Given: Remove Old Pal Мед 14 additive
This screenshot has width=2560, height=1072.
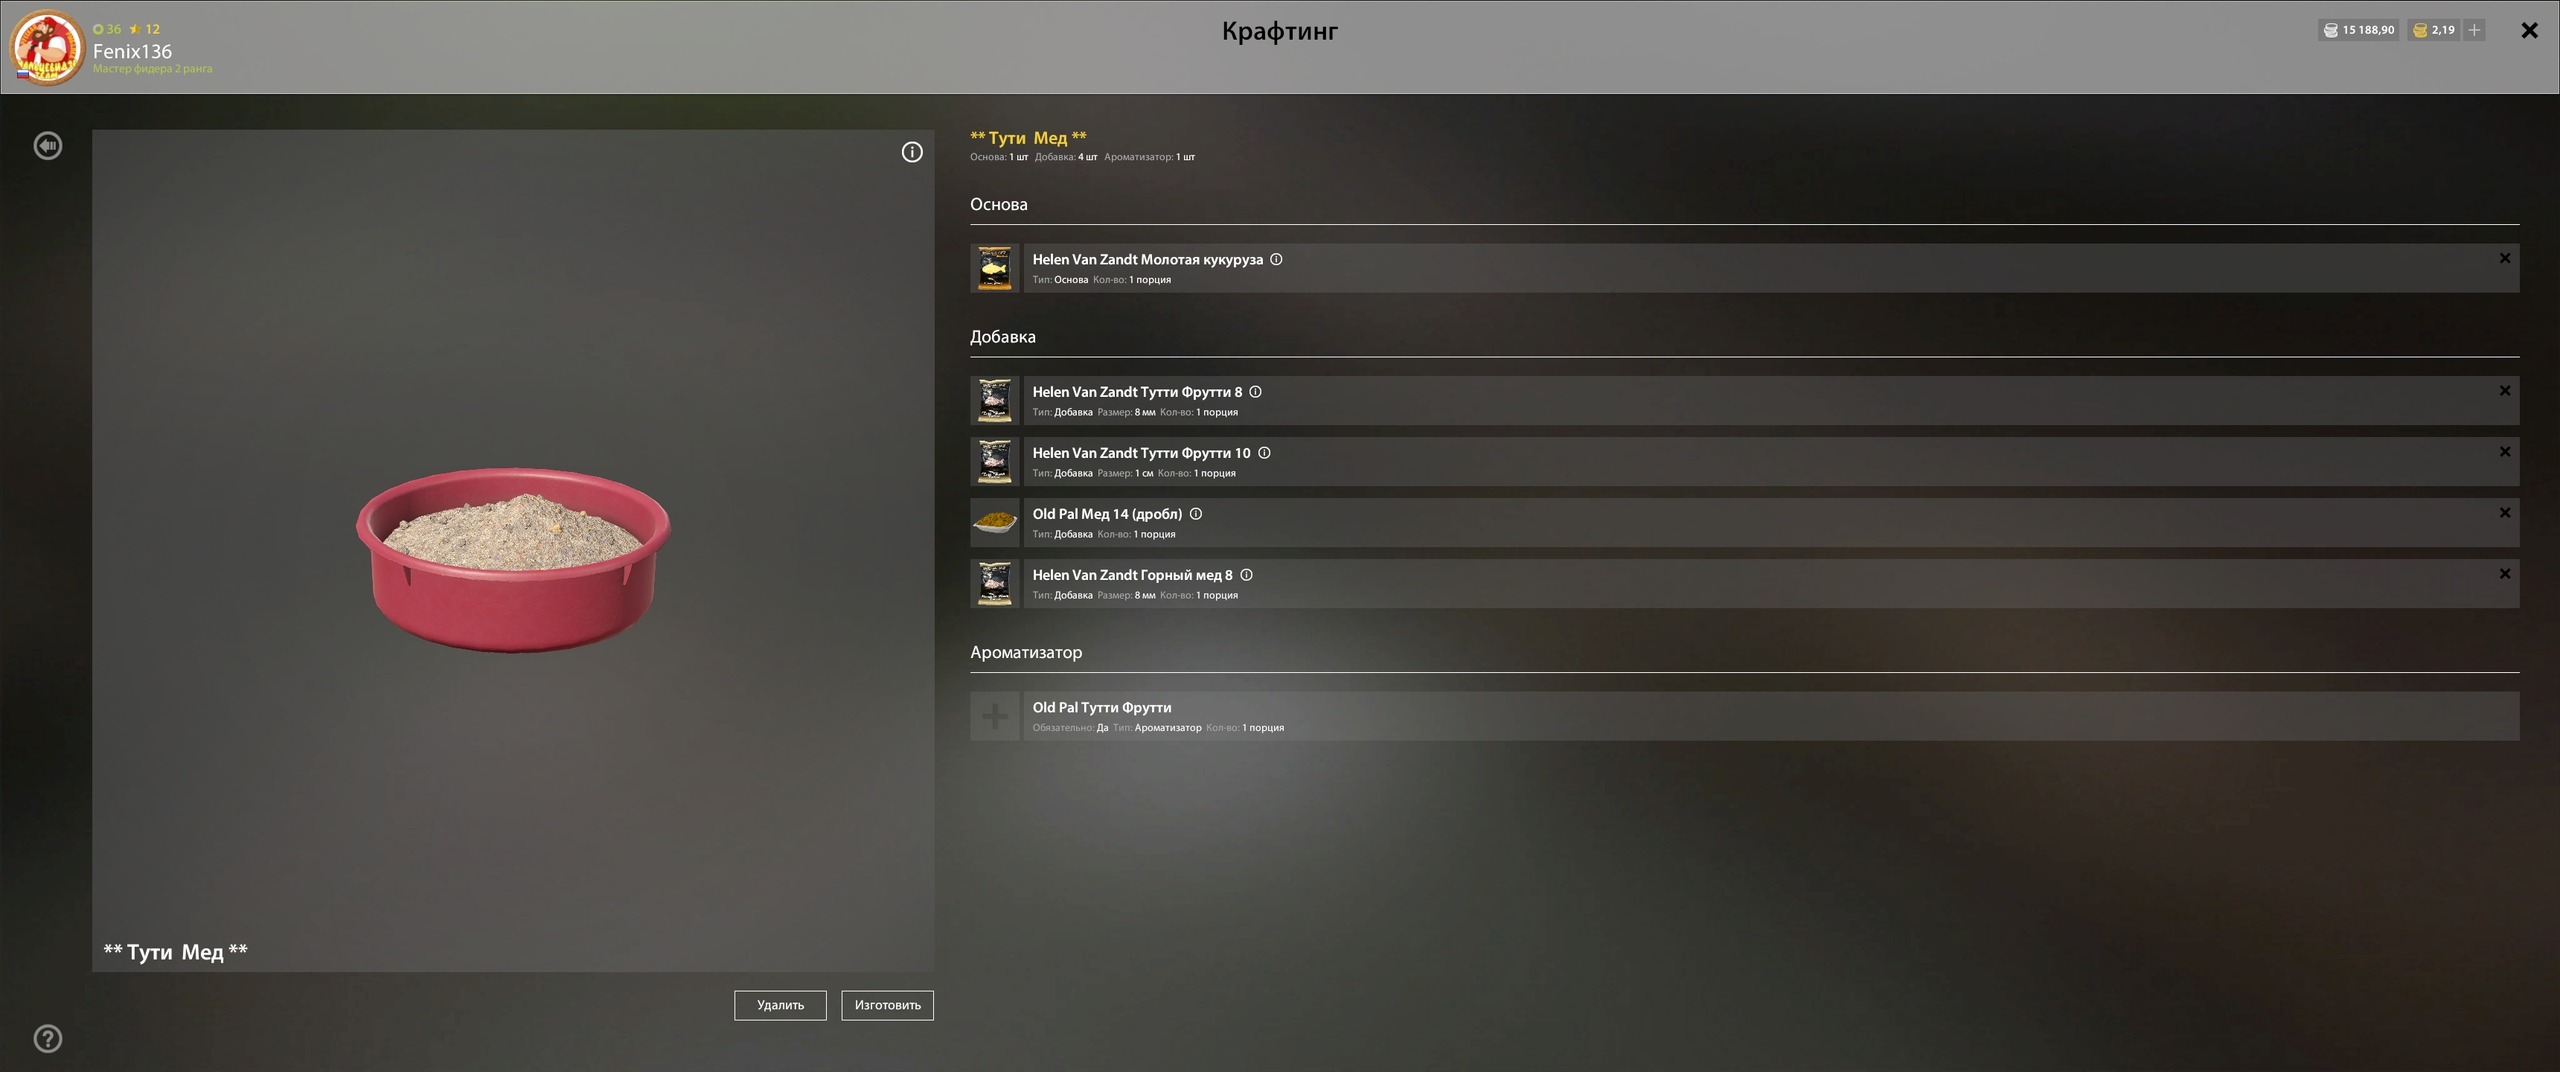Looking at the screenshot, I should pyautogui.click(x=2504, y=513).
